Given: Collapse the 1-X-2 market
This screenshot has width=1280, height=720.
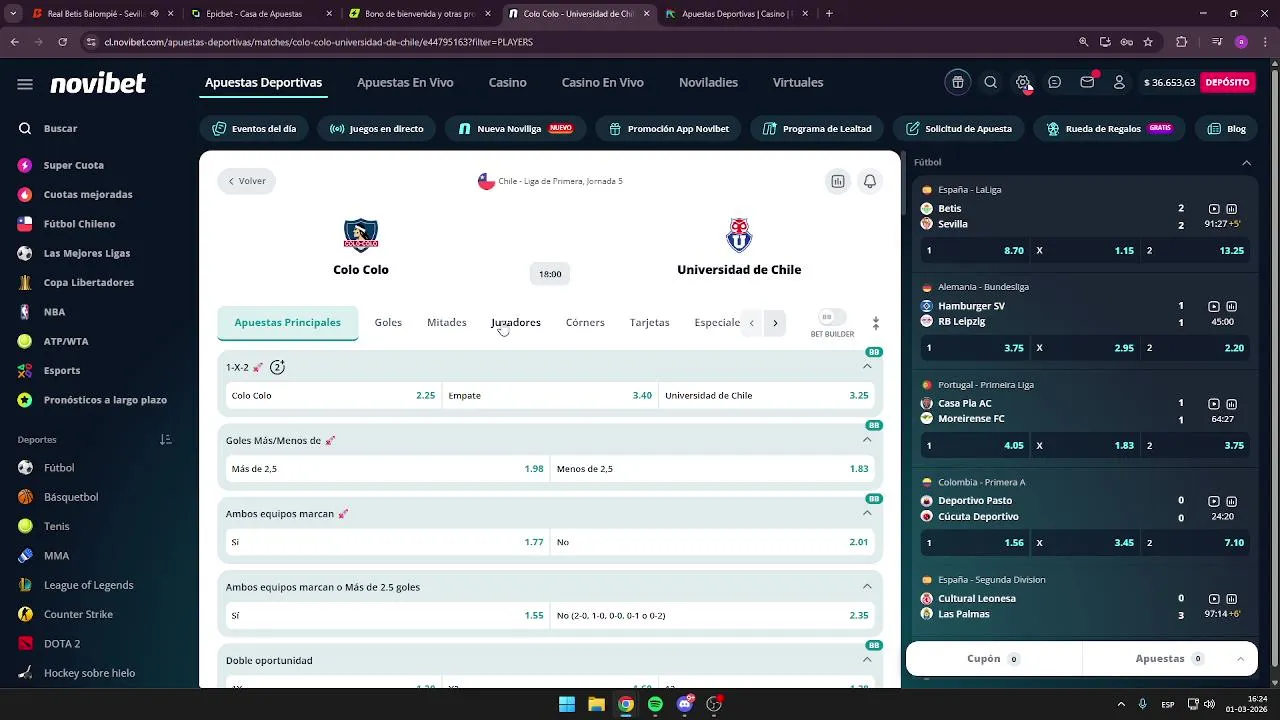Looking at the screenshot, I should click(x=867, y=367).
